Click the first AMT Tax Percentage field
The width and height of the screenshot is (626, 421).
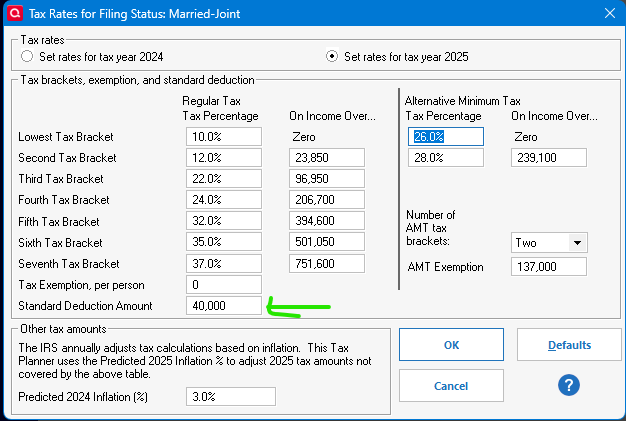pos(446,136)
